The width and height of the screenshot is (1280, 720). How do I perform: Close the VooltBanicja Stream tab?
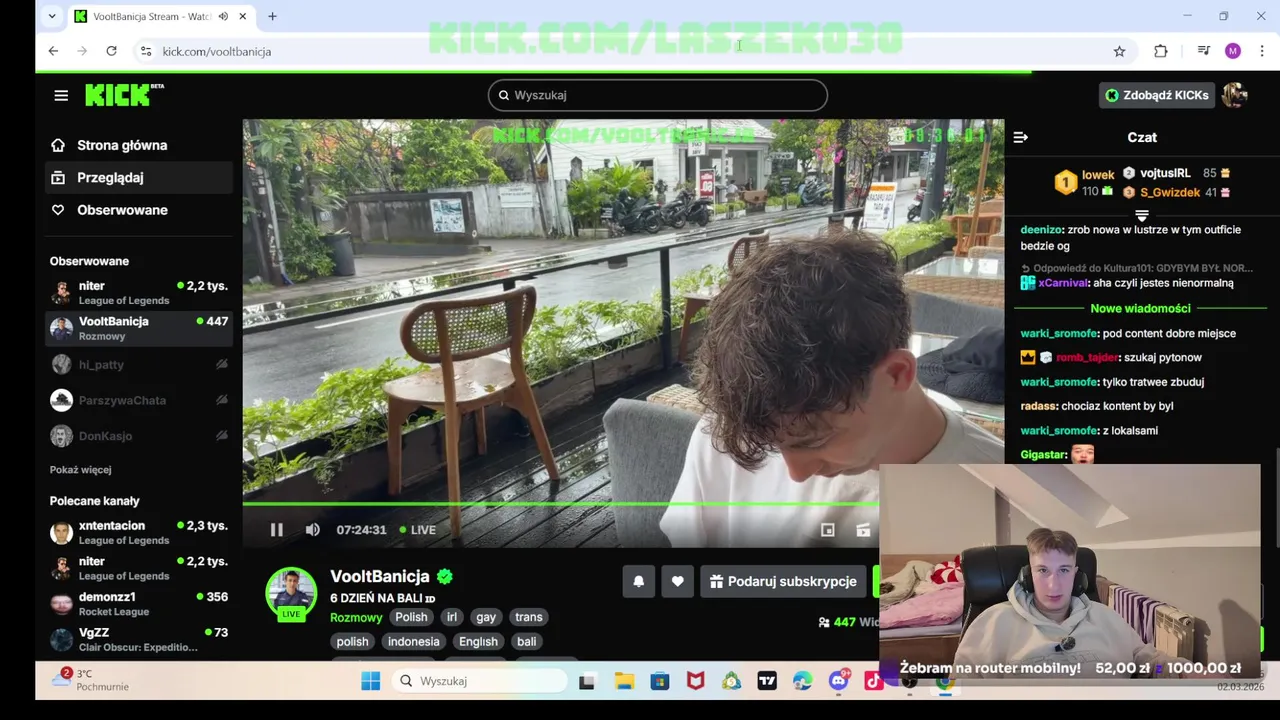242,16
